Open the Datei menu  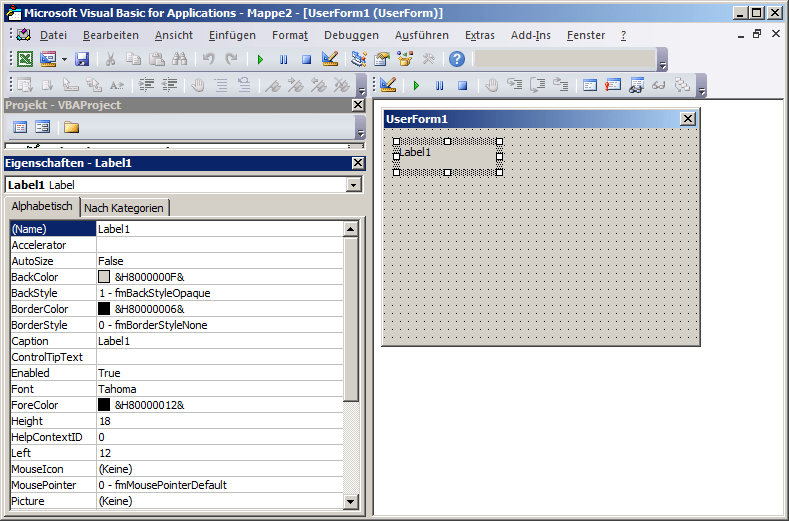53,35
